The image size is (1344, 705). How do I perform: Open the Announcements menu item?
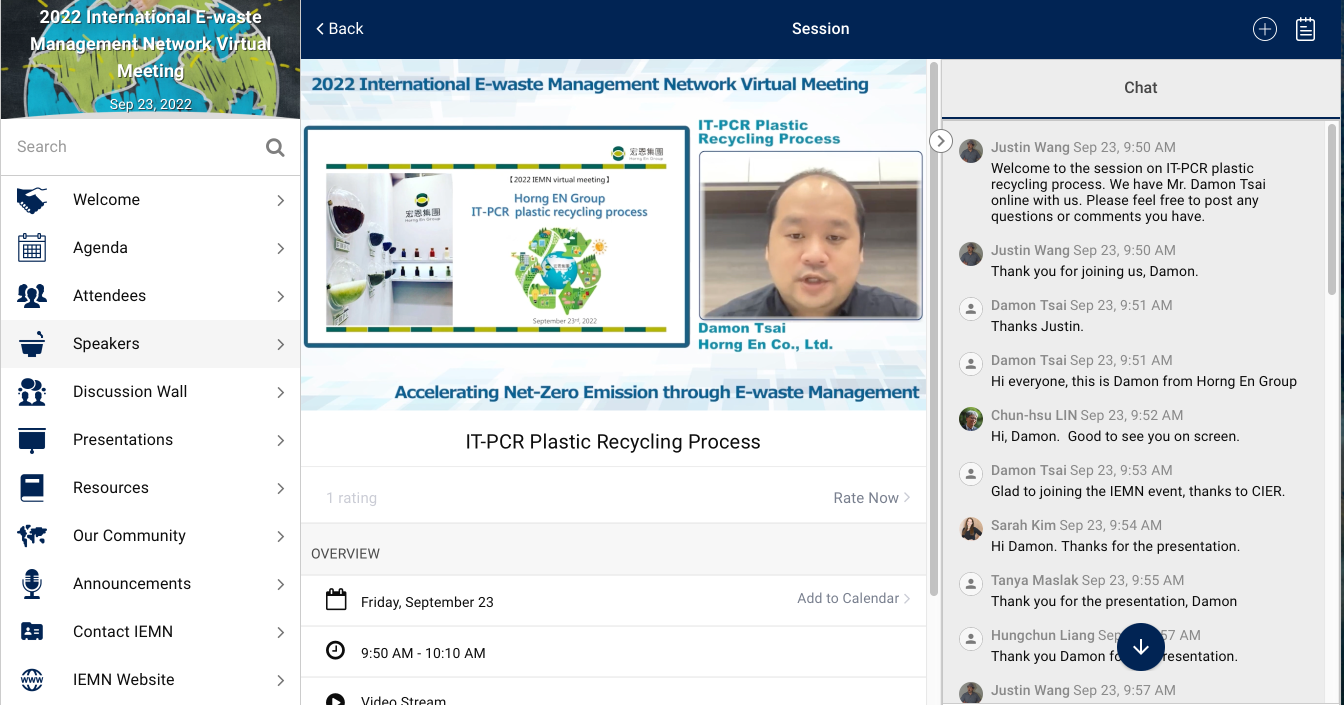click(x=150, y=584)
